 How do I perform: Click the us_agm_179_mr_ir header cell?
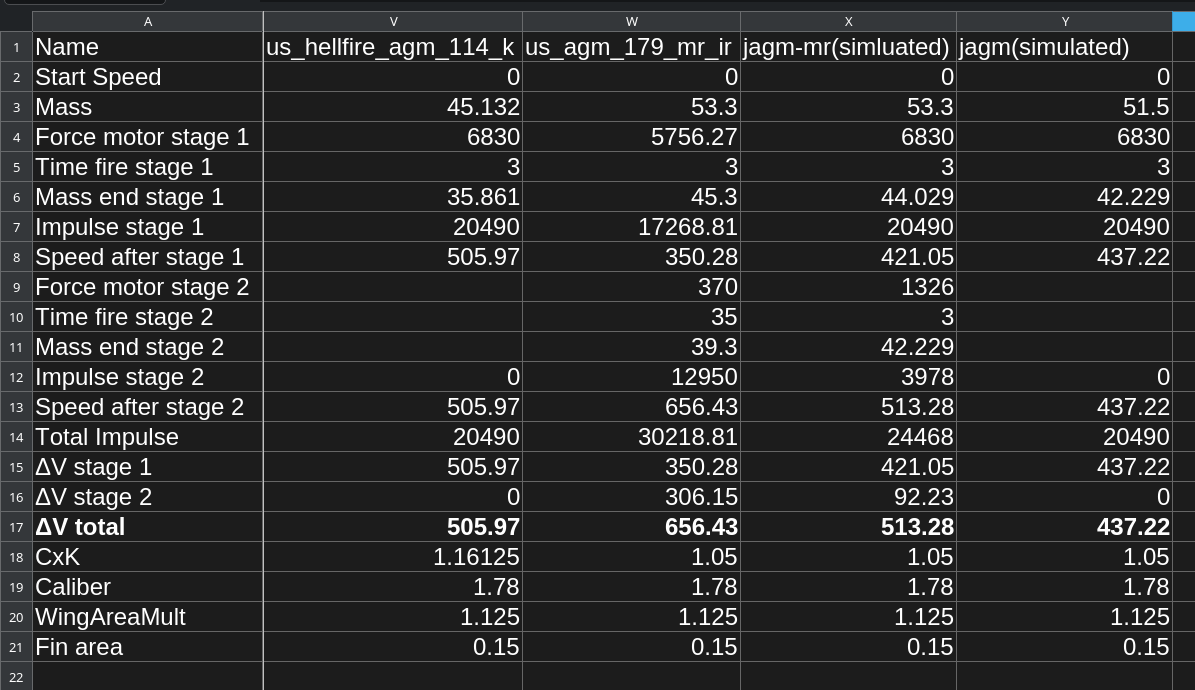(631, 47)
